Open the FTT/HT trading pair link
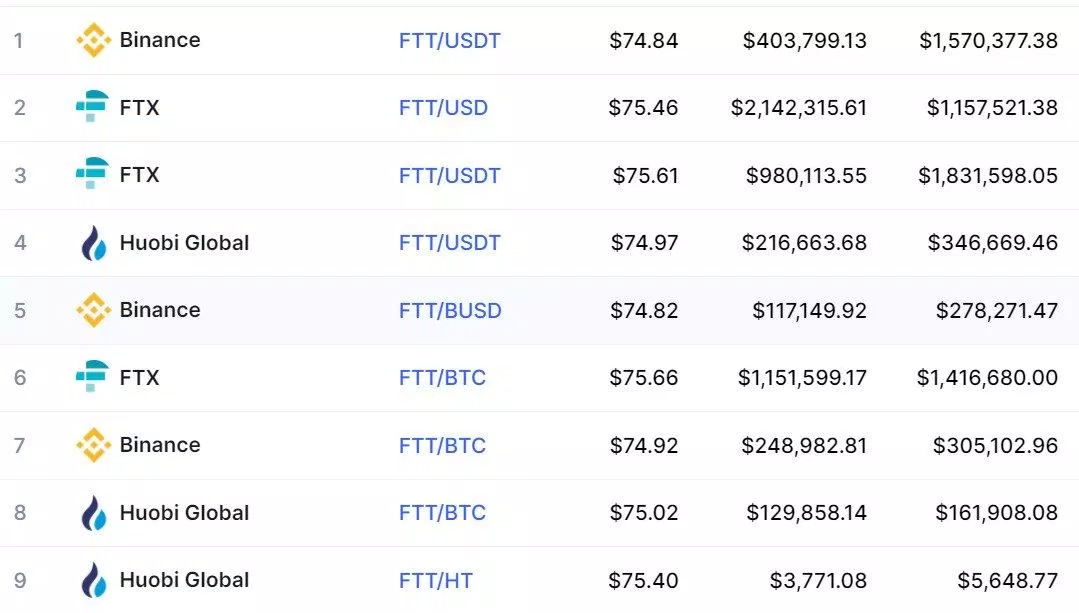Viewport: 1079px width, 613px height. coord(436,580)
